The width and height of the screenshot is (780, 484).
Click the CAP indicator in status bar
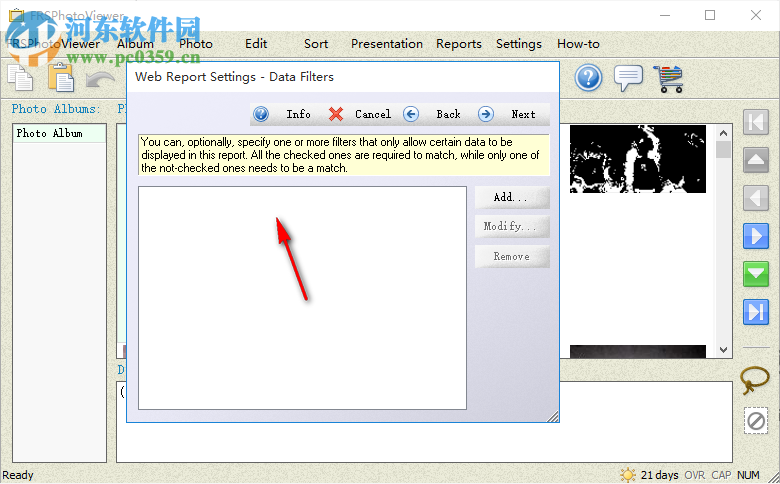coord(721,475)
